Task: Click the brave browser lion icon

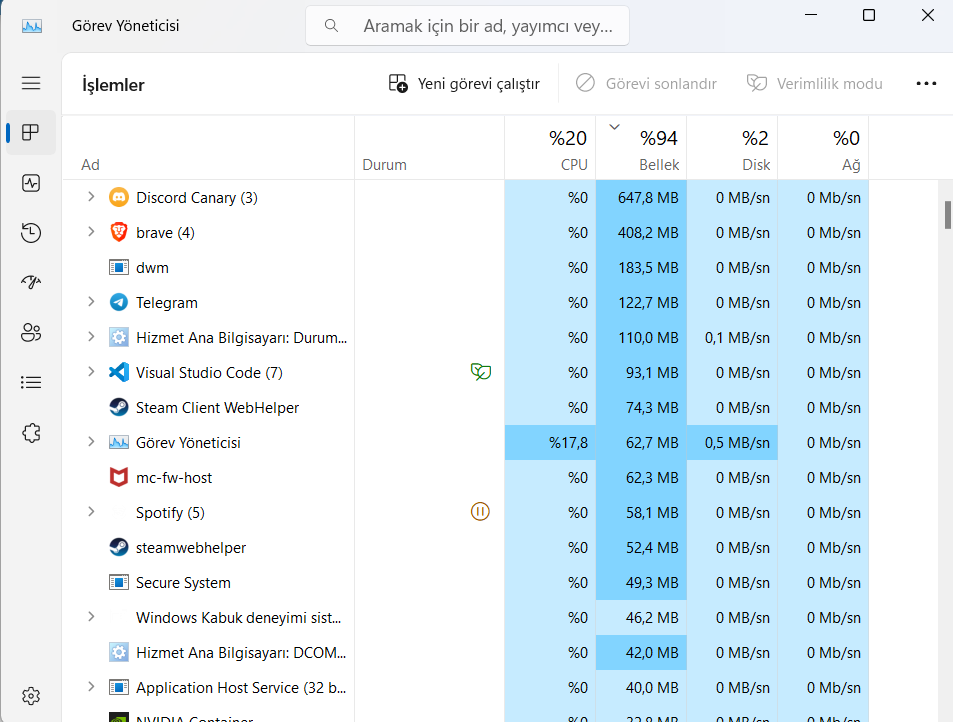Action: point(119,232)
